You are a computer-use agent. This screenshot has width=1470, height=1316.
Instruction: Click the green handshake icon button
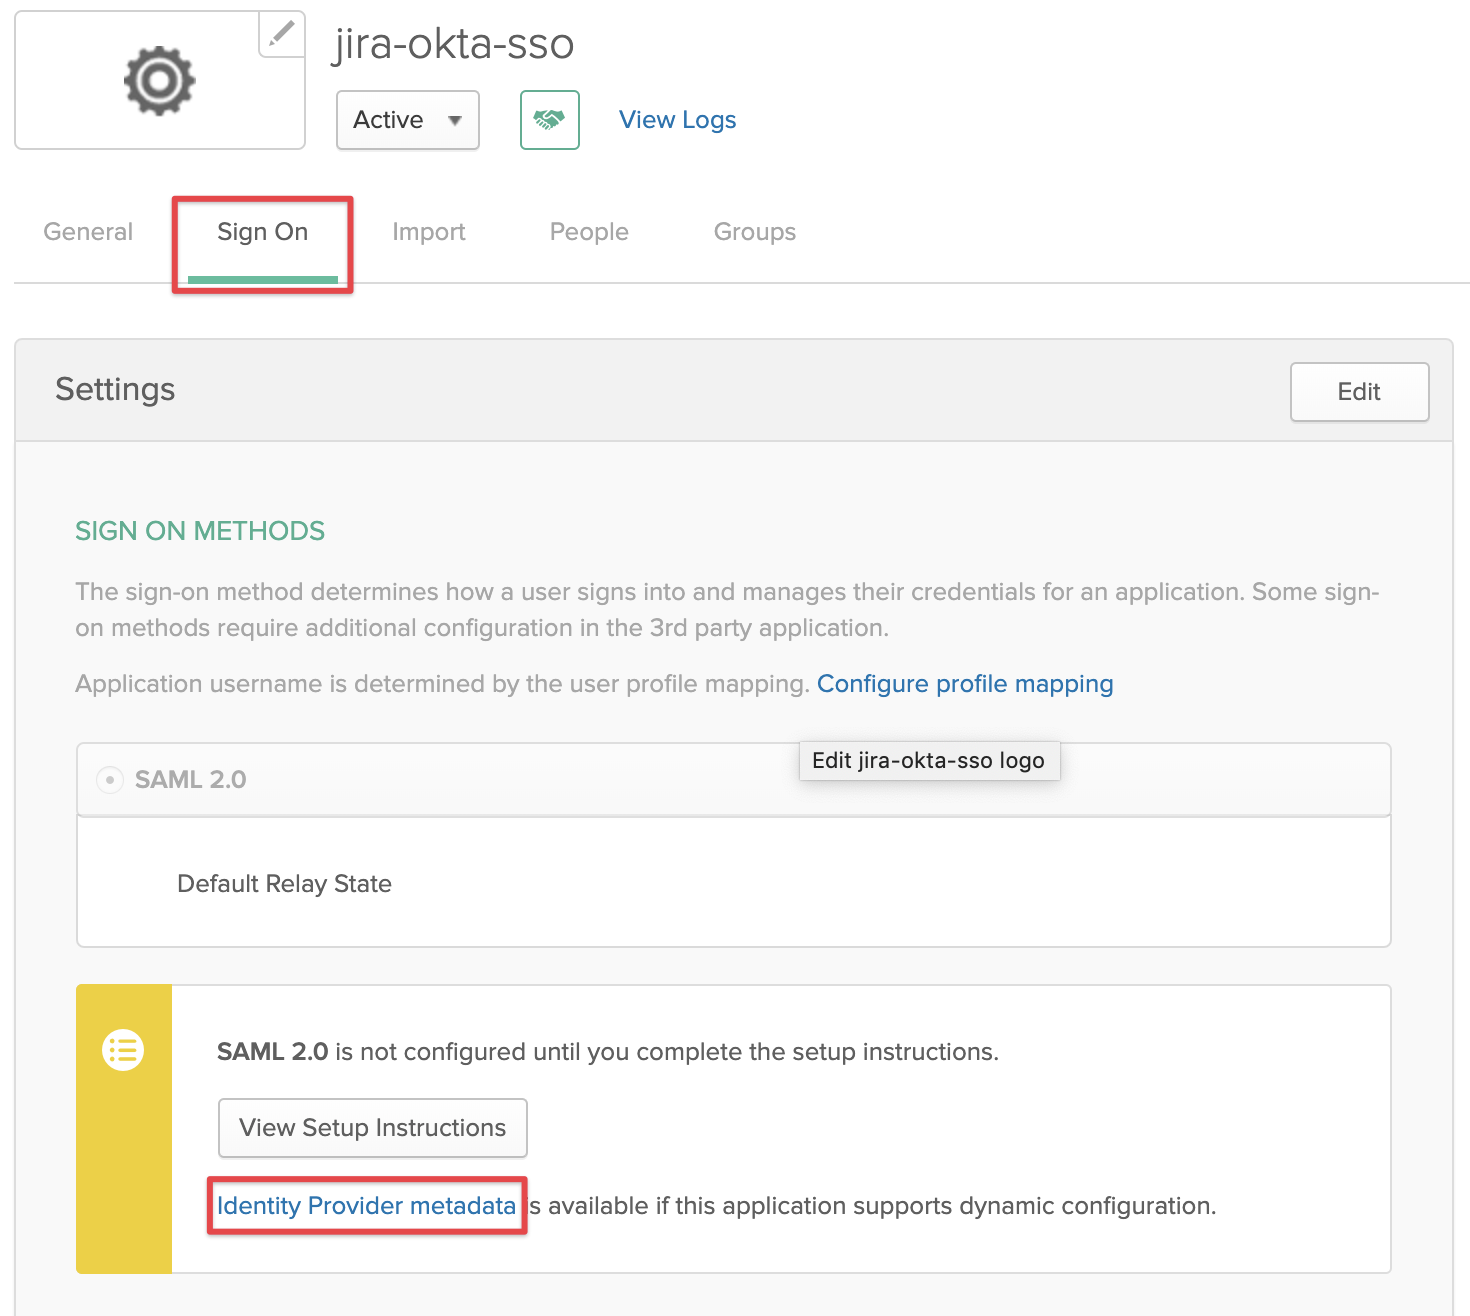(550, 120)
